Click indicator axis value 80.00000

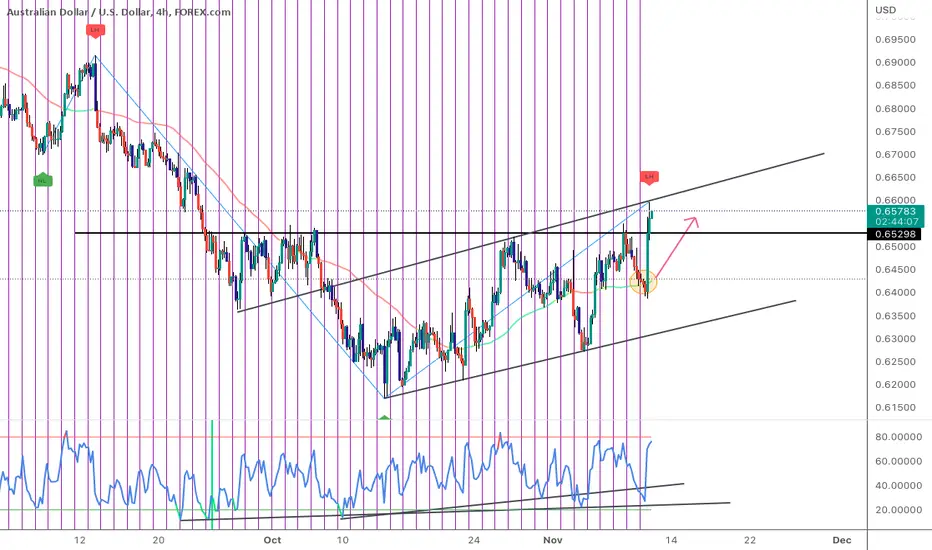899,436
